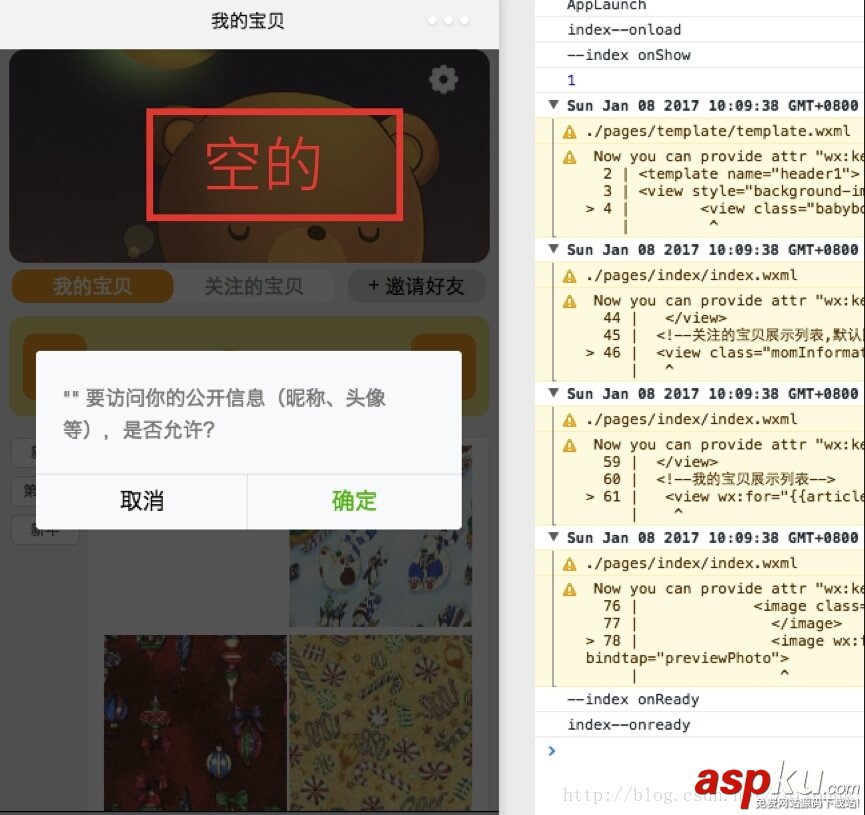Click 我的宝贝 page title
Viewport: 865px width, 815px height.
248,21
